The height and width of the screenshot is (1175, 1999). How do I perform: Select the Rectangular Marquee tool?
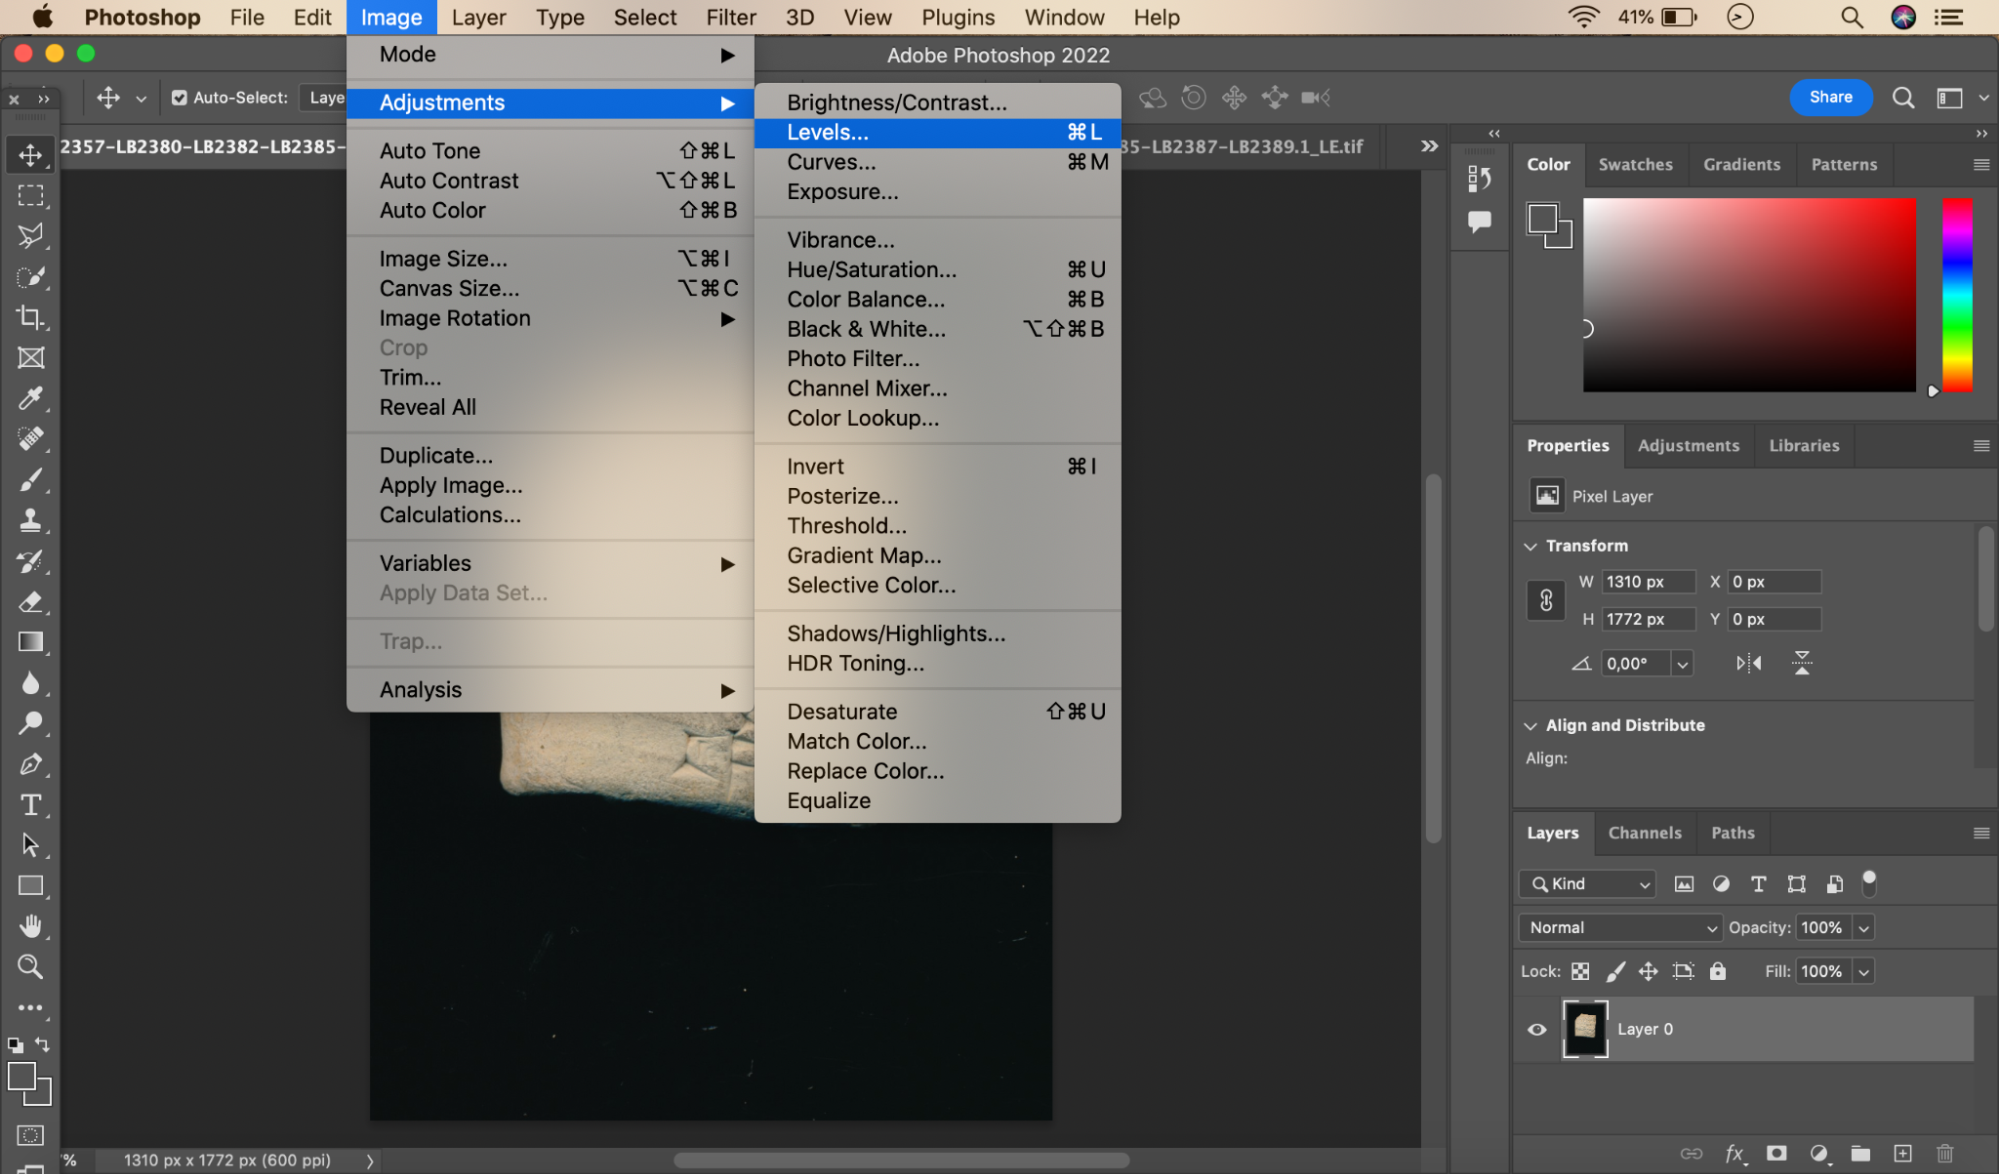click(x=30, y=196)
